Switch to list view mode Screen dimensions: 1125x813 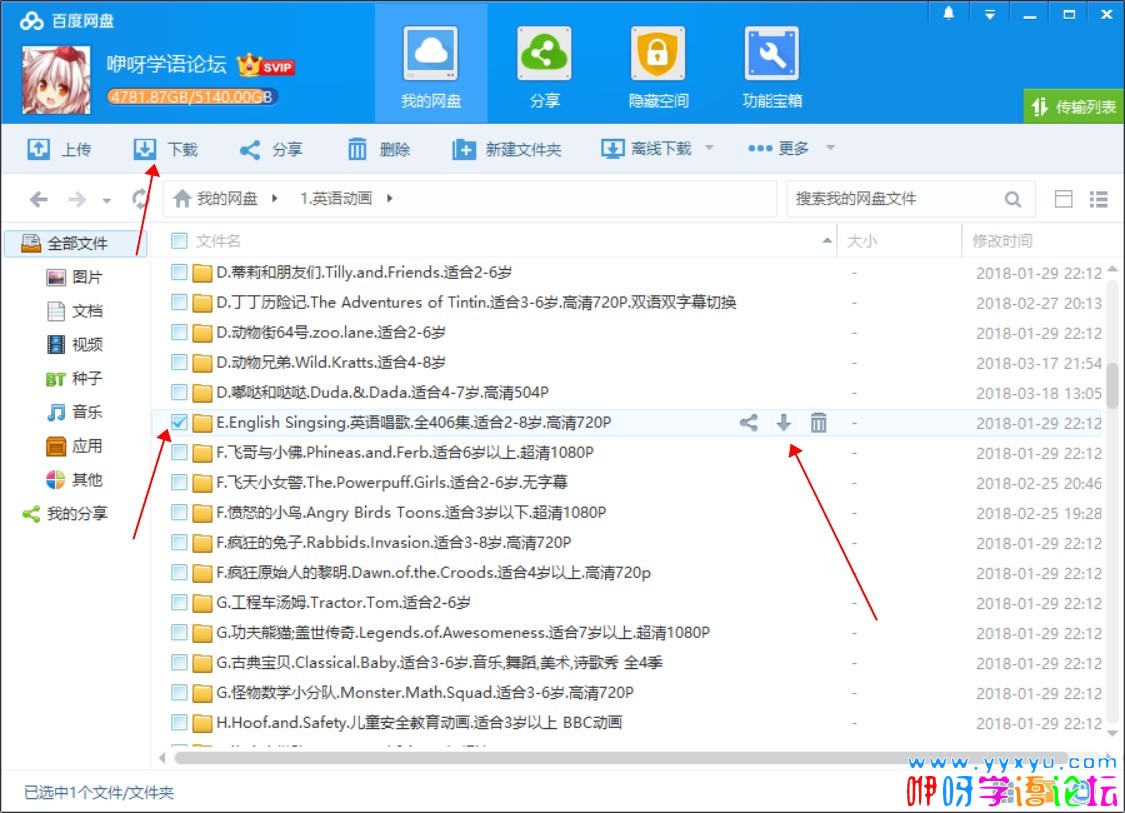click(x=1098, y=199)
